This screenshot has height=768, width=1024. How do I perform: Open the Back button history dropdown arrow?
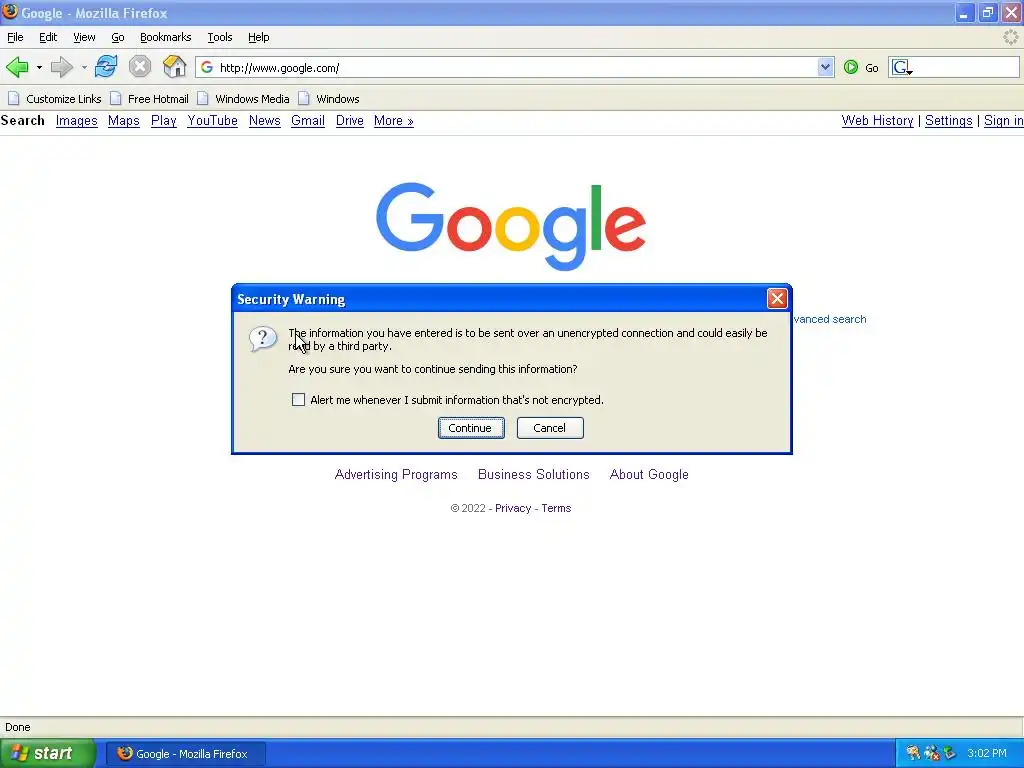point(39,67)
